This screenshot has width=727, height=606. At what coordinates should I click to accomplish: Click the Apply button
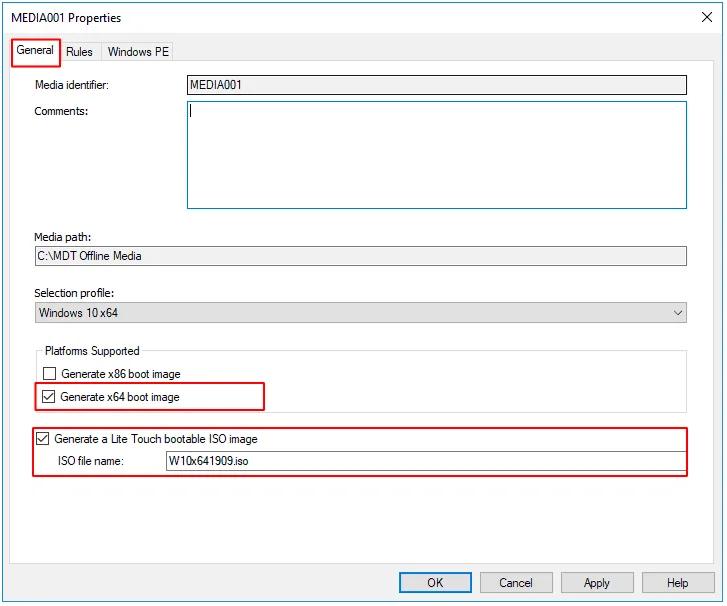pos(597,583)
